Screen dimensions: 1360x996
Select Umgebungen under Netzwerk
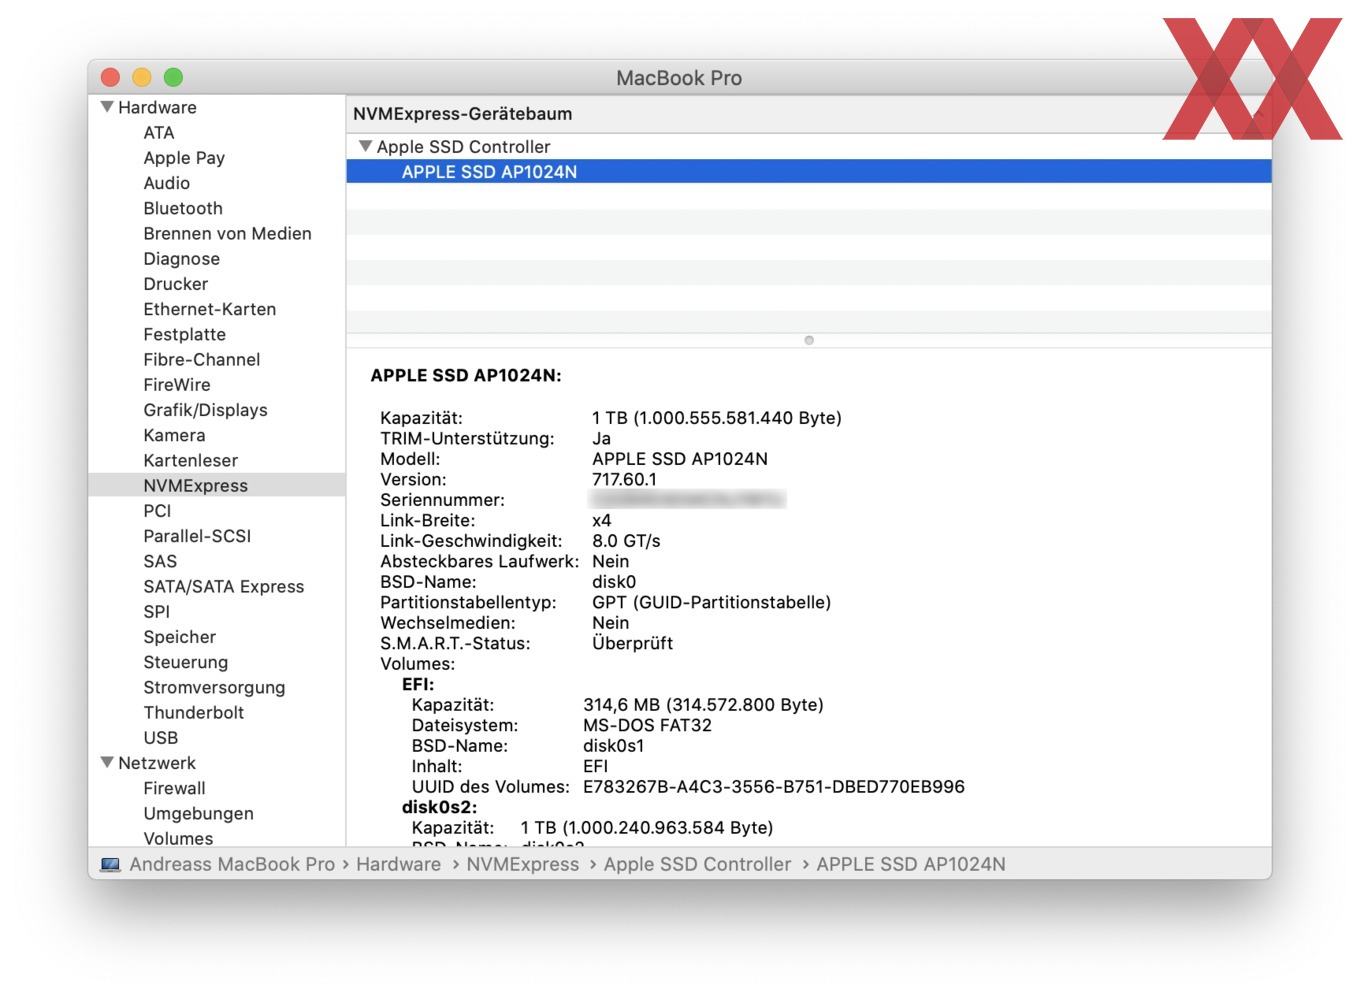click(199, 813)
